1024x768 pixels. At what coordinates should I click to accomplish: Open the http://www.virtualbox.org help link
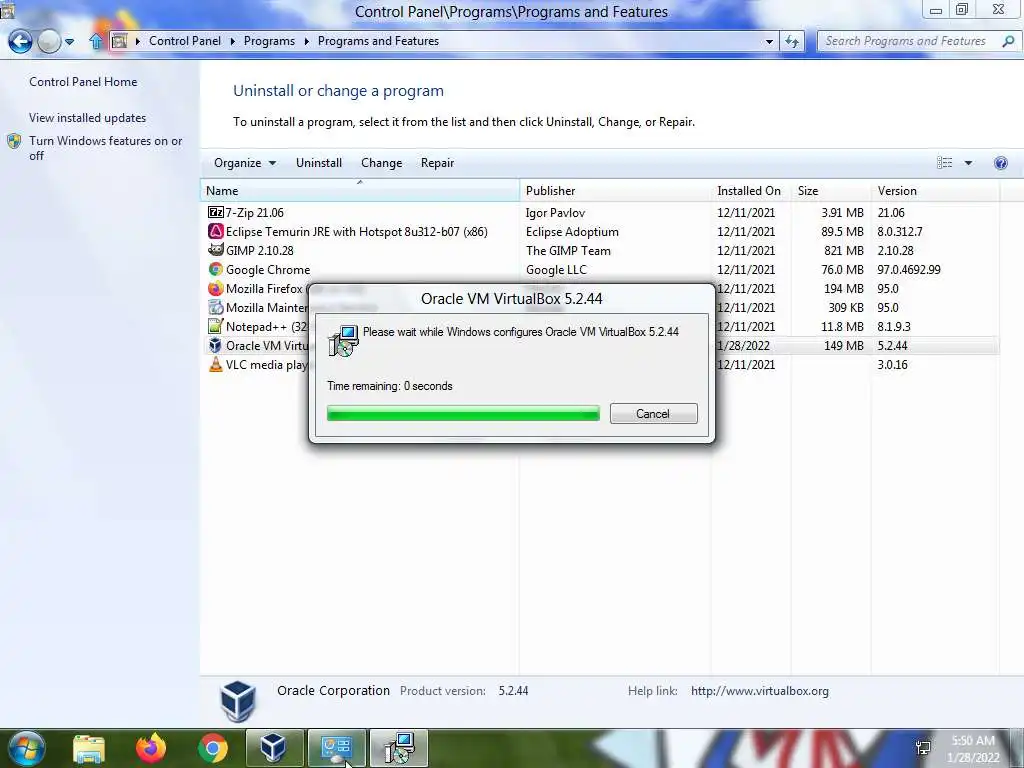tap(760, 691)
